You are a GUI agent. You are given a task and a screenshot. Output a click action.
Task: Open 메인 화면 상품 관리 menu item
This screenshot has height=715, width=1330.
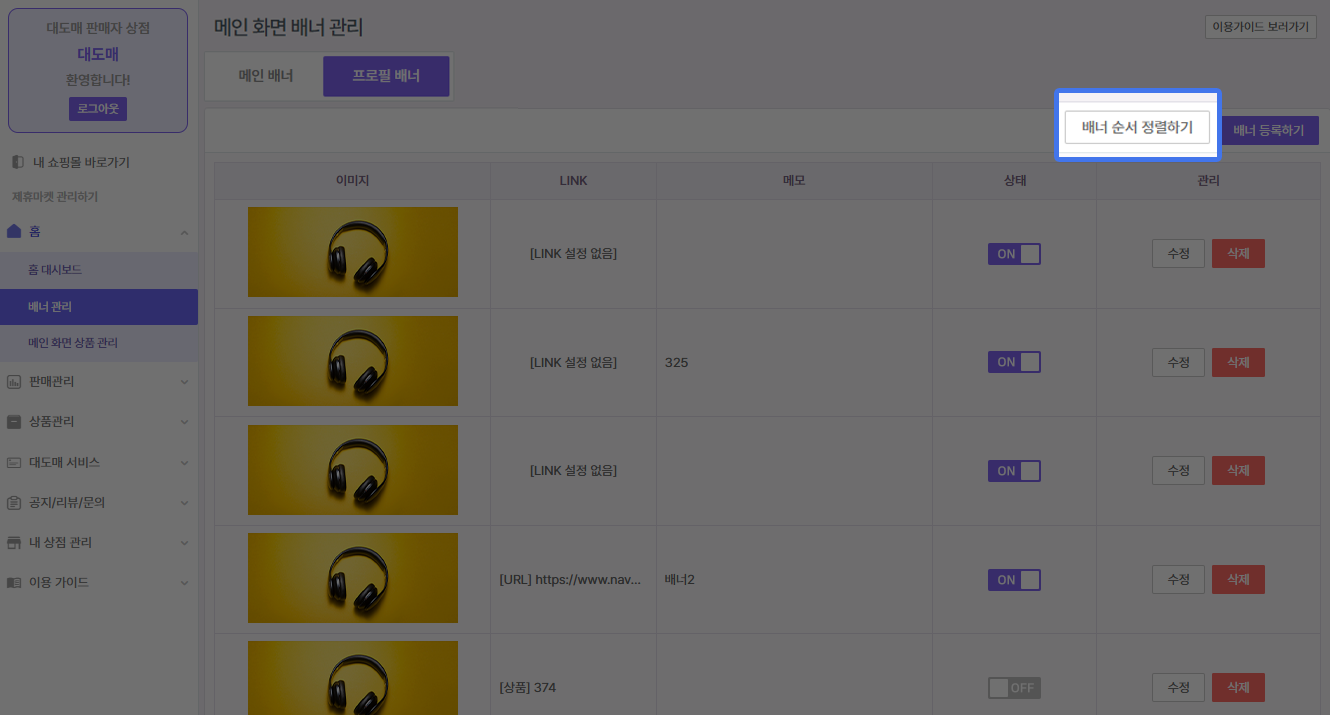point(73,343)
